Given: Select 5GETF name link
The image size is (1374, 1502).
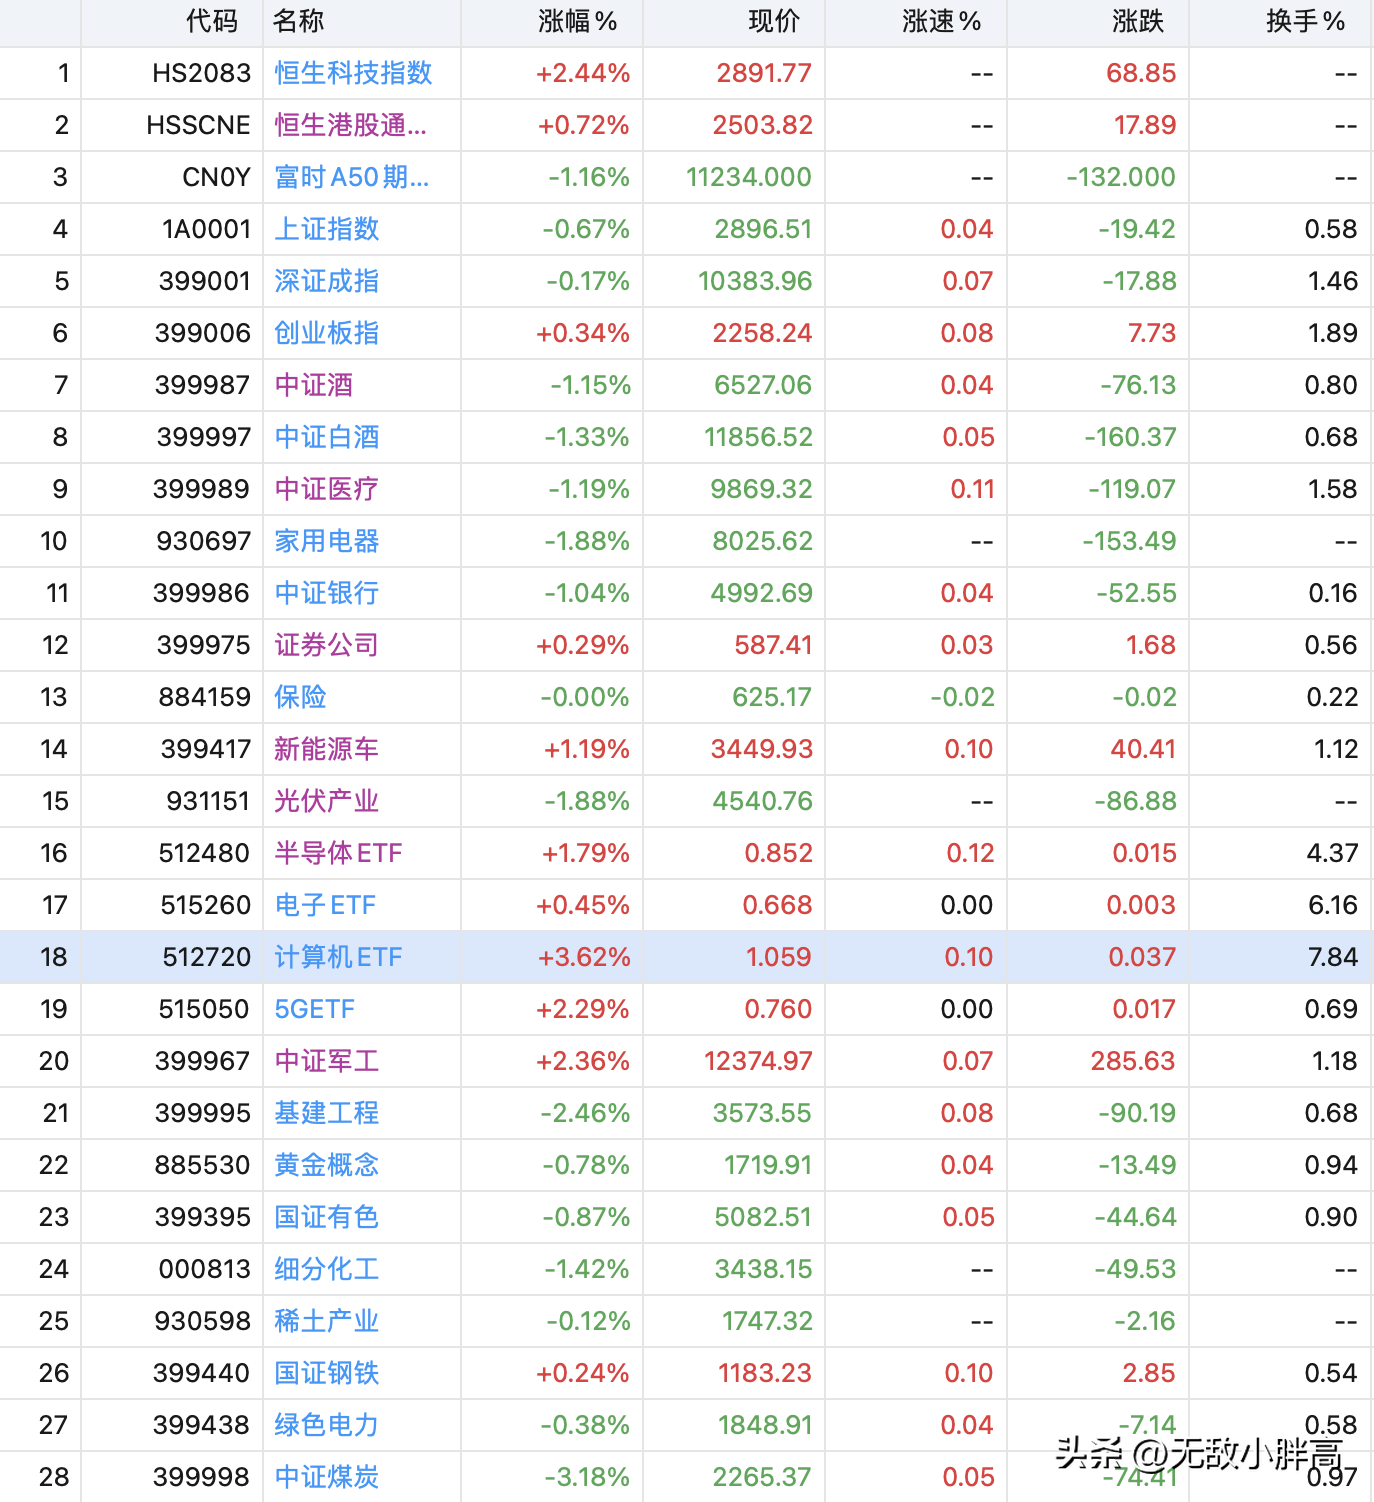Looking at the screenshot, I should coord(315,1009).
